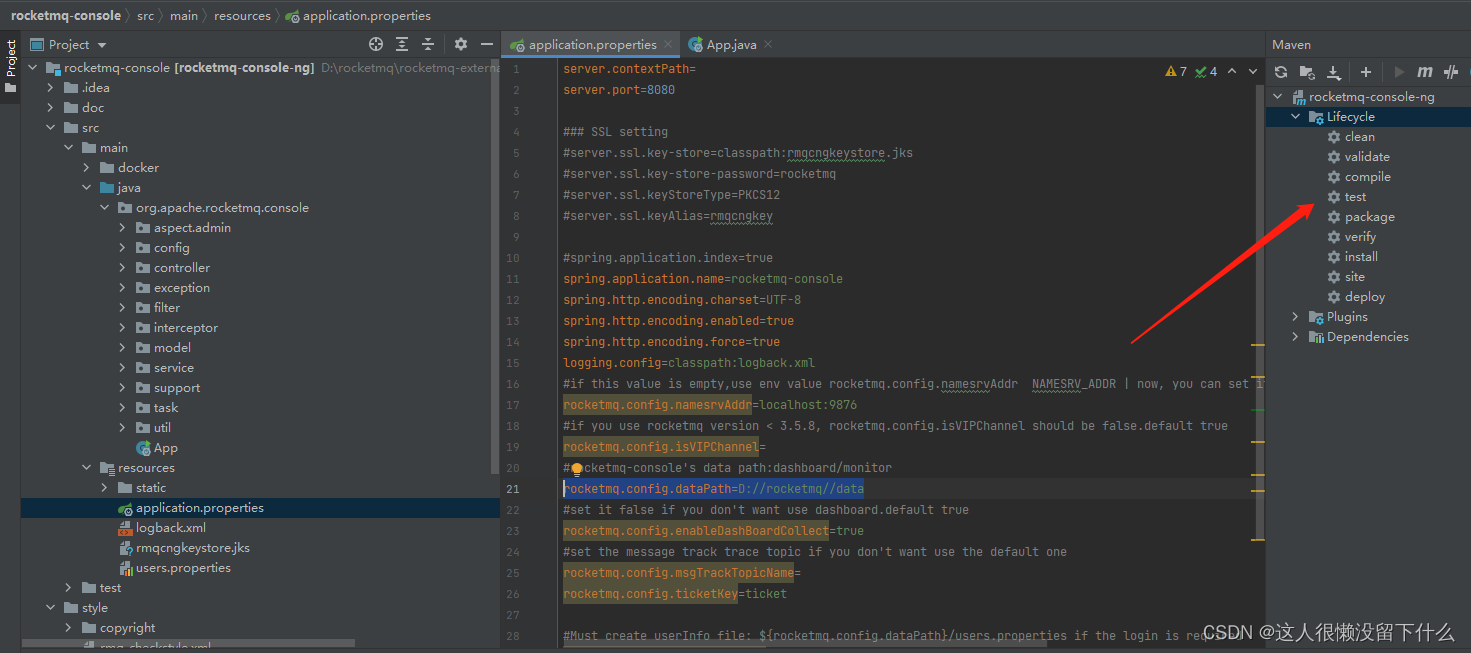The height and width of the screenshot is (653, 1471).
Task: Expand the Plugins node in Maven
Action: coord(1296,317)
